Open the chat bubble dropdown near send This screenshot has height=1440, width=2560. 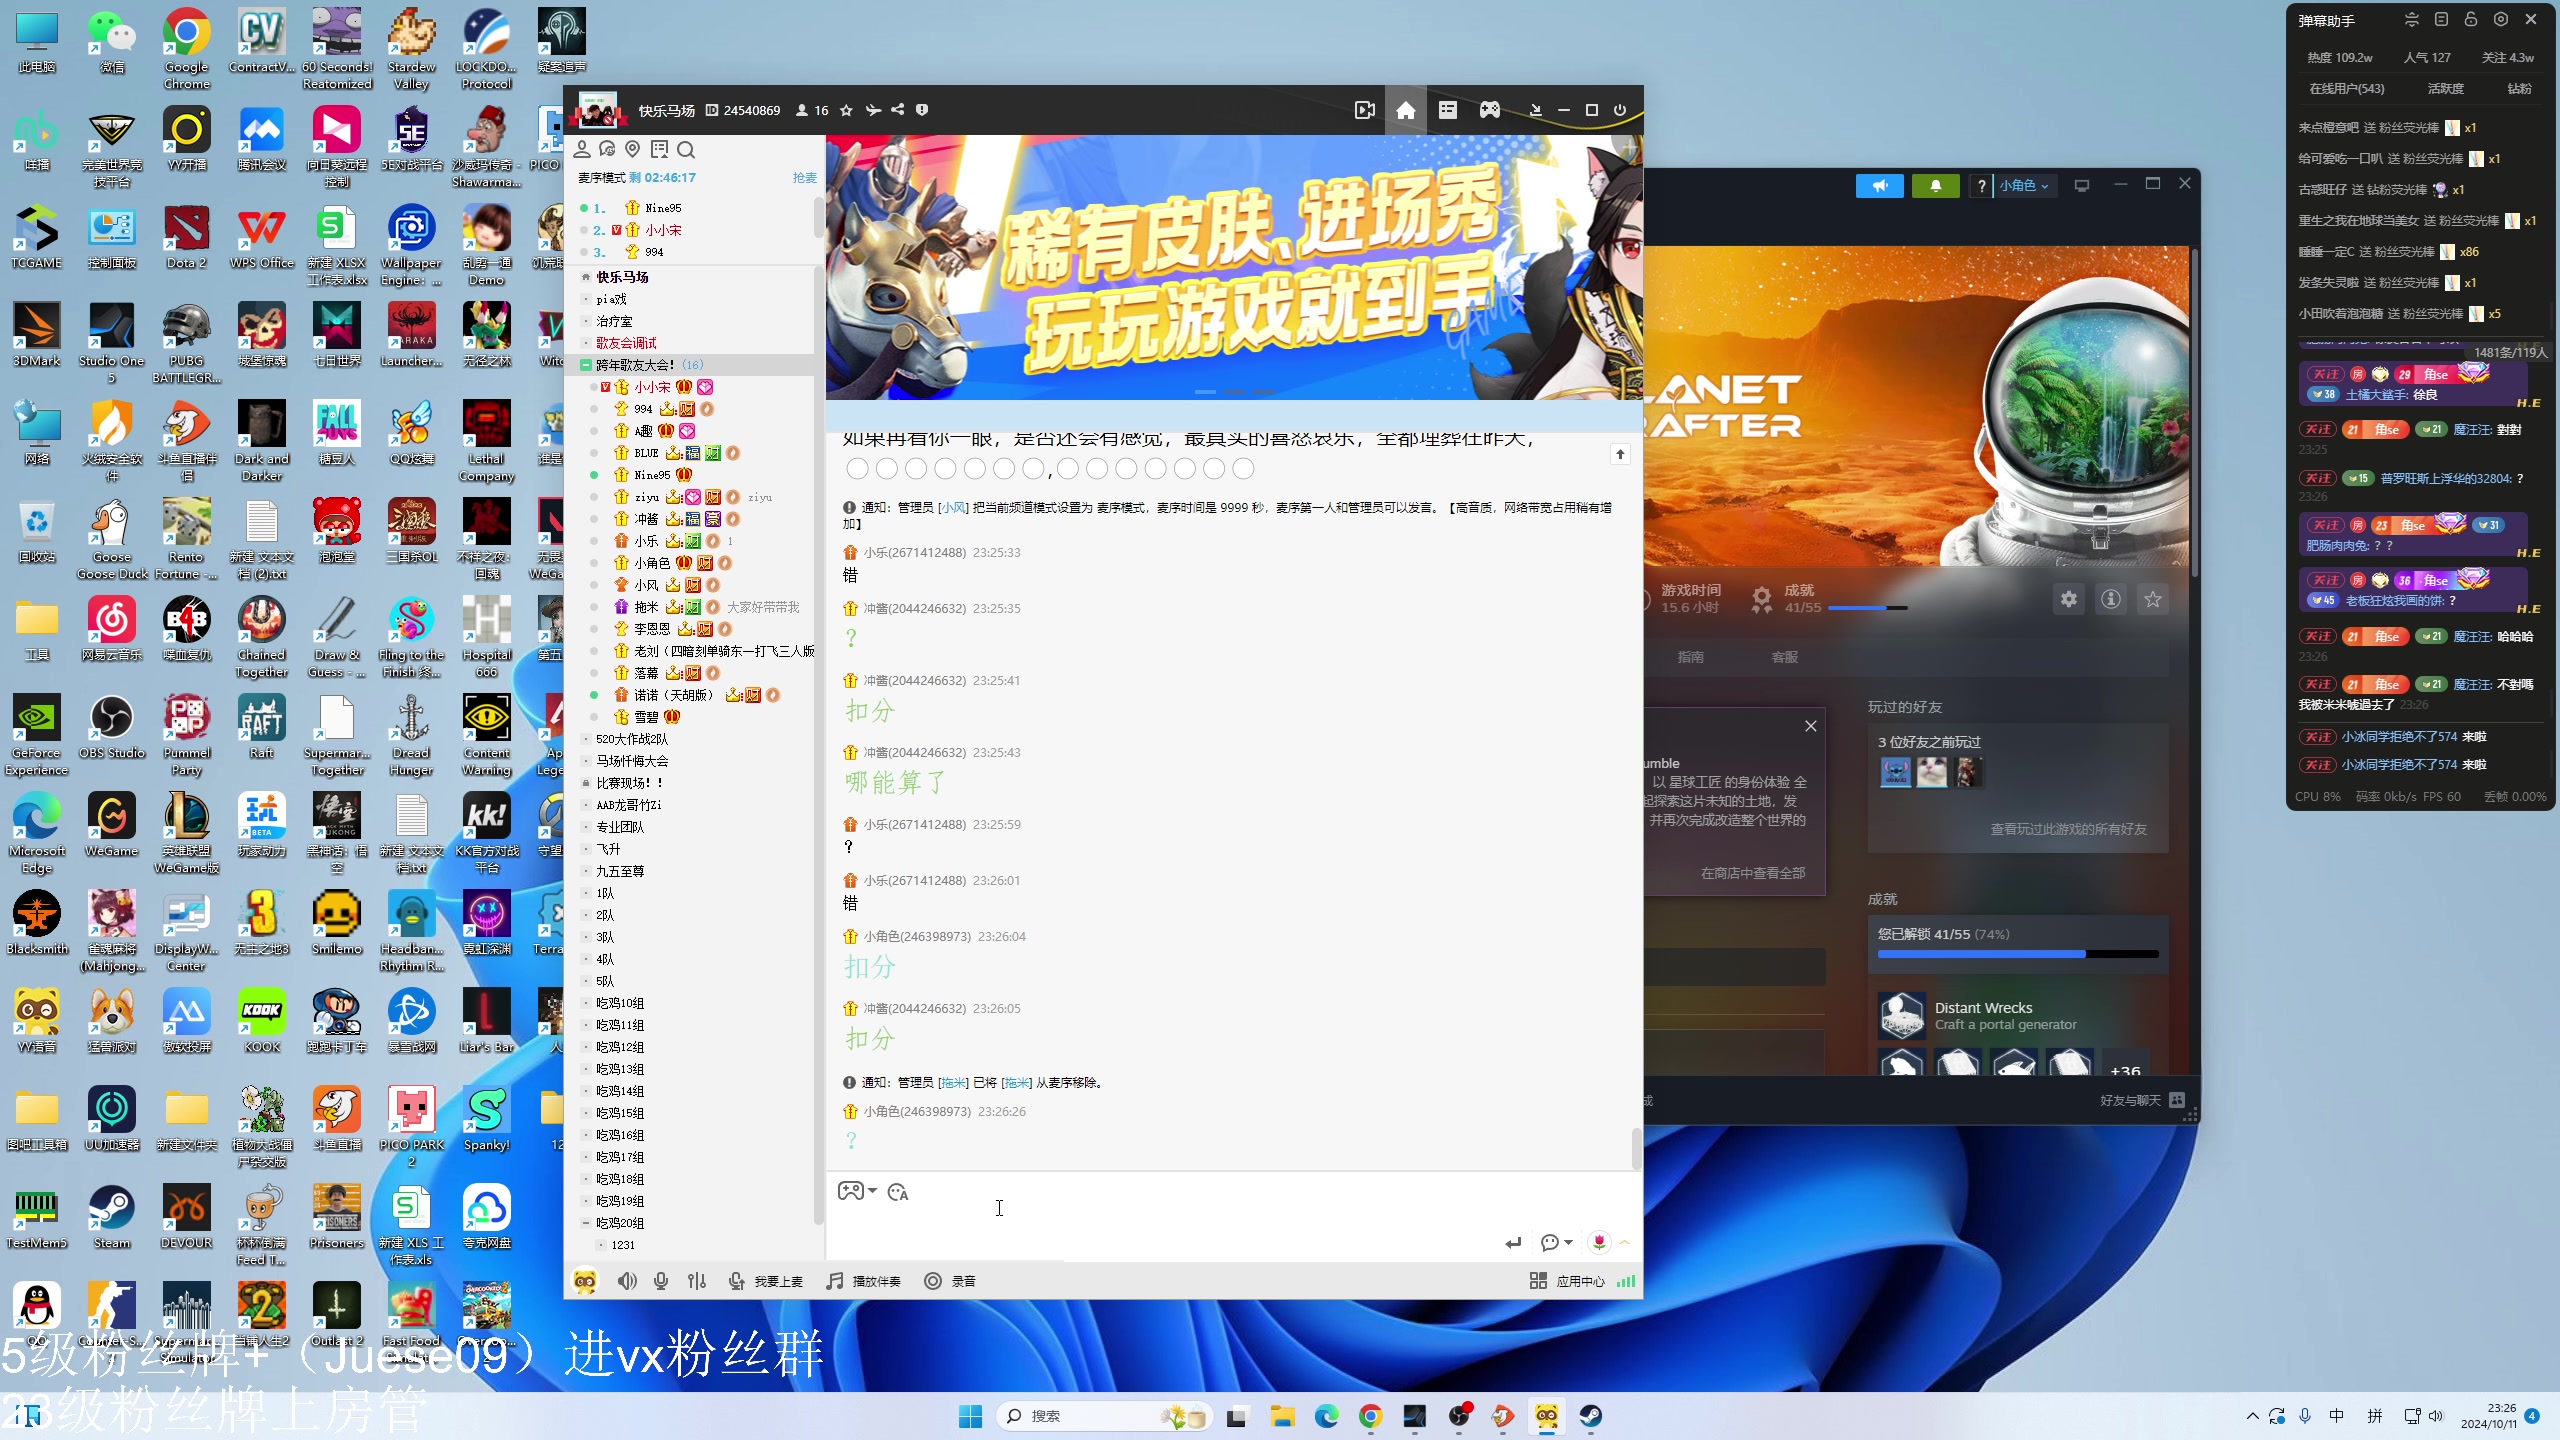[1557, 1242]
